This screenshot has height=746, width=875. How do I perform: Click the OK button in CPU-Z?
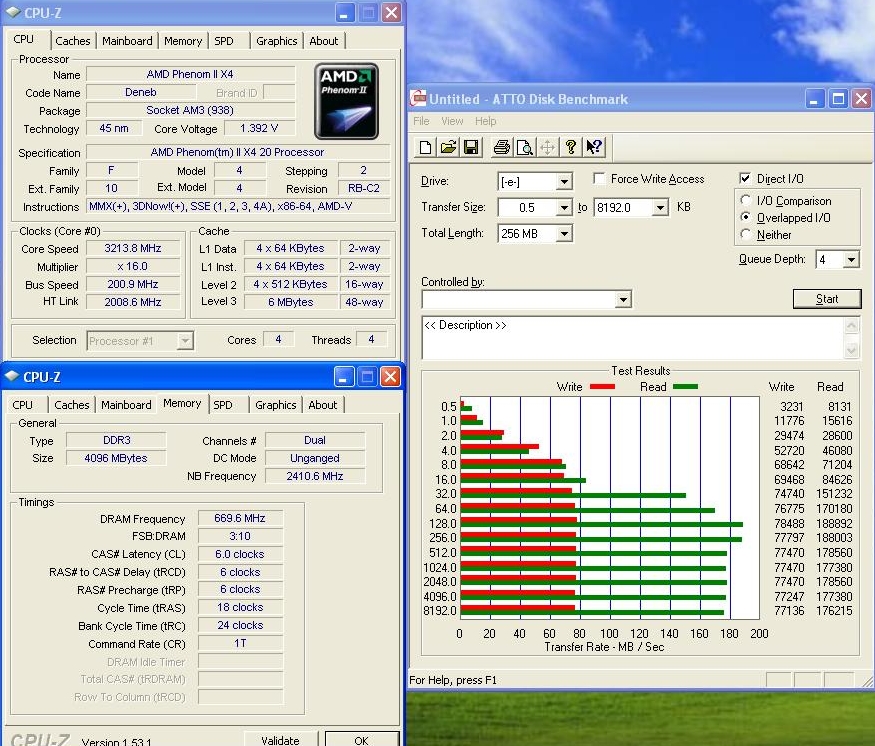coord(362,739)
